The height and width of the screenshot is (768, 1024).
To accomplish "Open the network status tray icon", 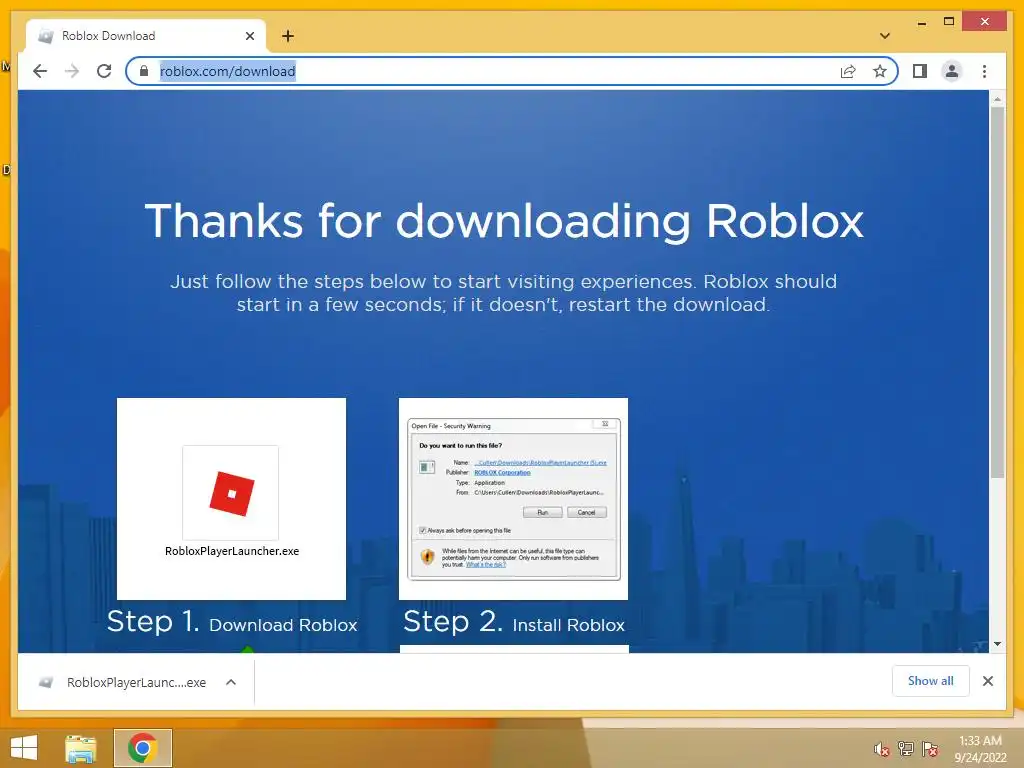I will 906,749.
